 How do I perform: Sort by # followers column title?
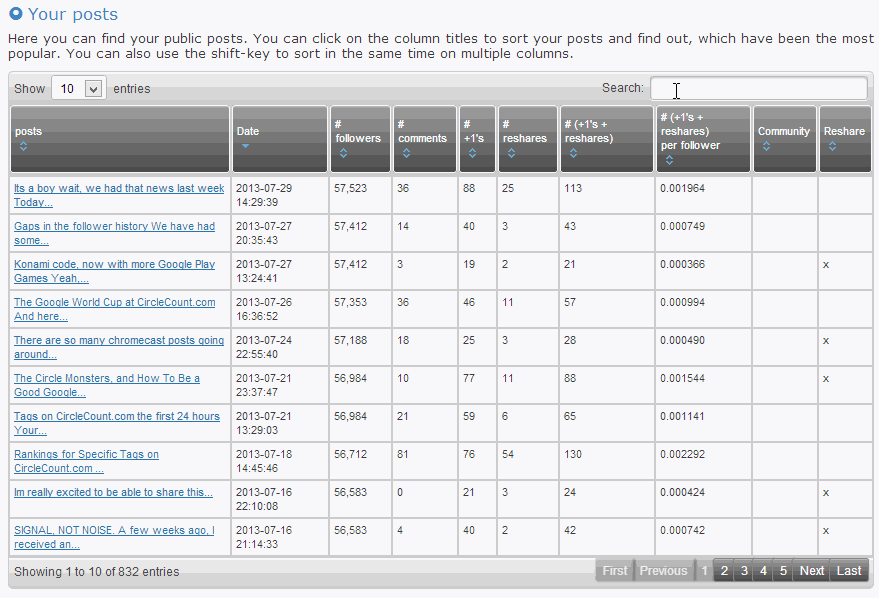(358, 131)
